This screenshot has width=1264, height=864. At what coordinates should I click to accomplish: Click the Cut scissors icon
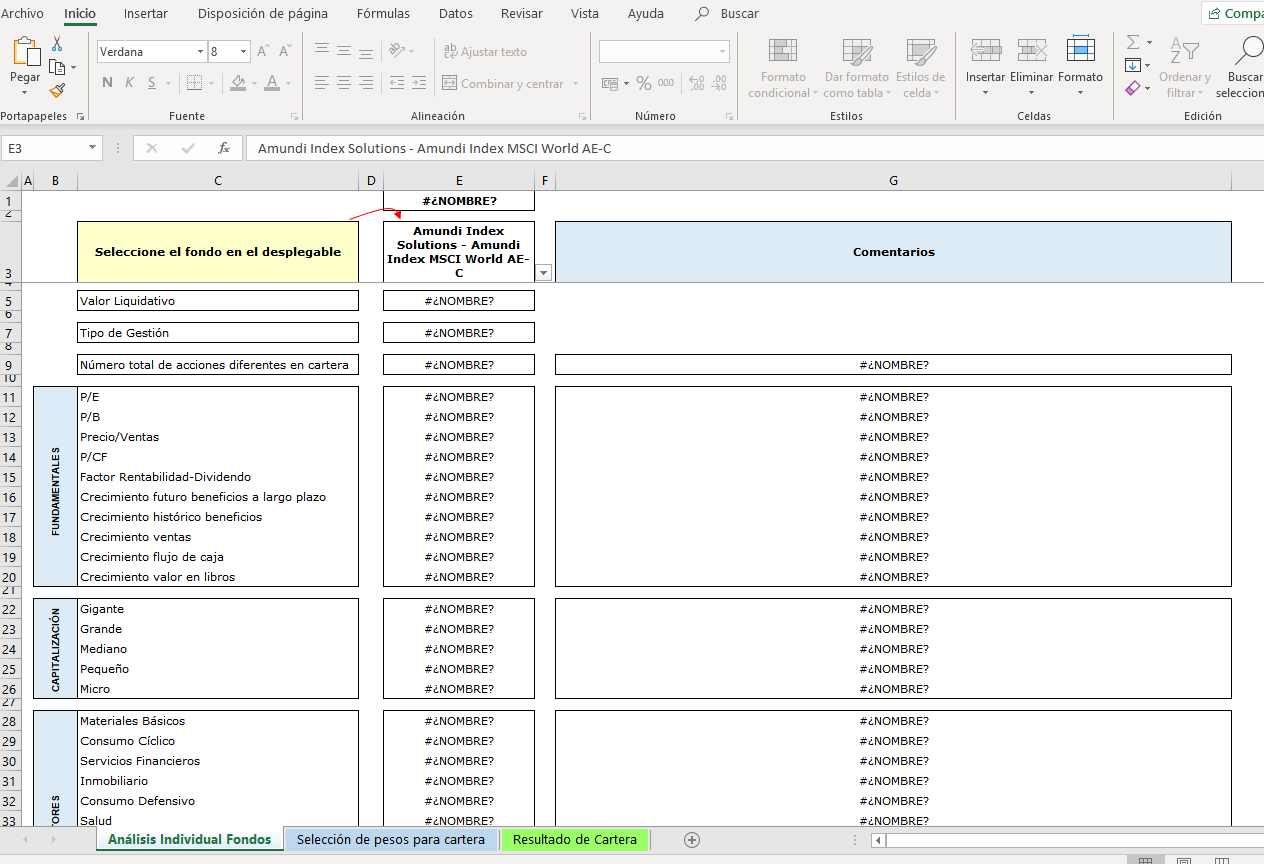point(57,44)
